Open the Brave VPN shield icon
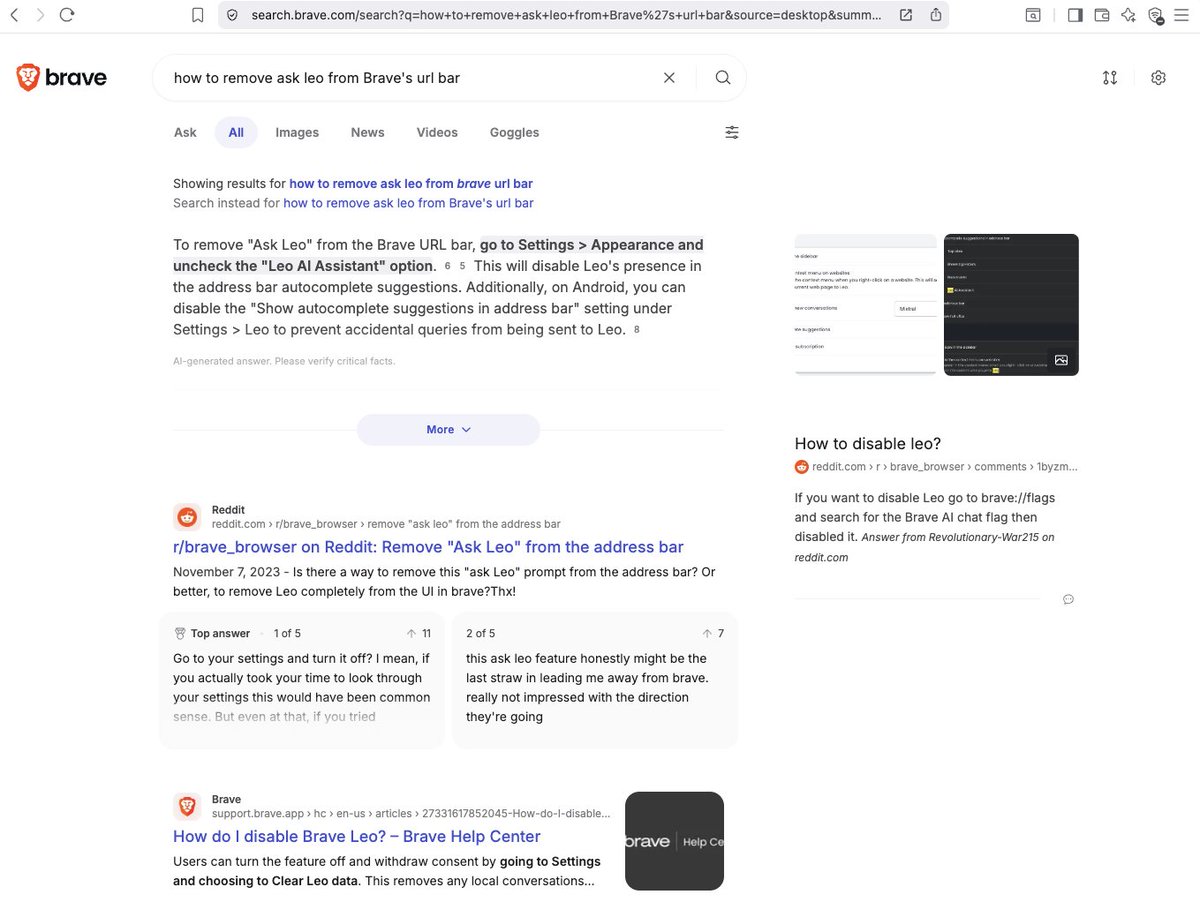The height and width of the screenshot is (917, 1200). [x=1156, y=15]
